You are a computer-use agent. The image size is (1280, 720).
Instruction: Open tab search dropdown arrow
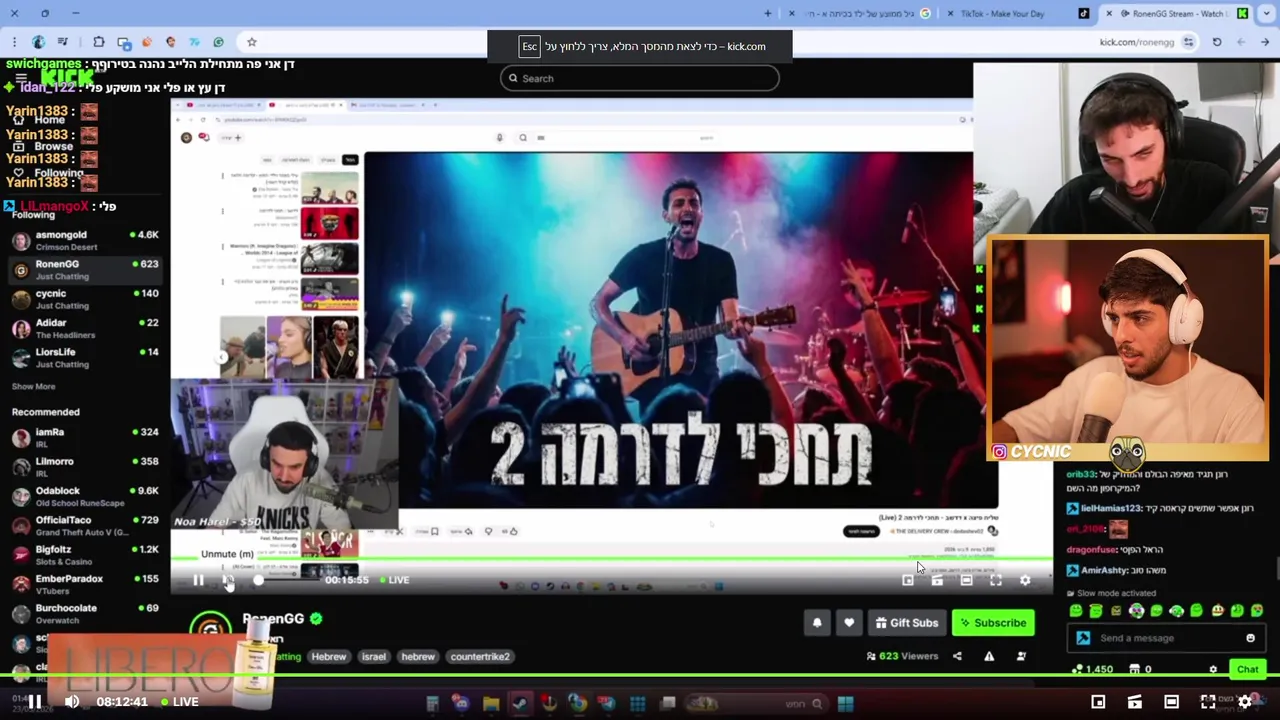pos(1265,13)
